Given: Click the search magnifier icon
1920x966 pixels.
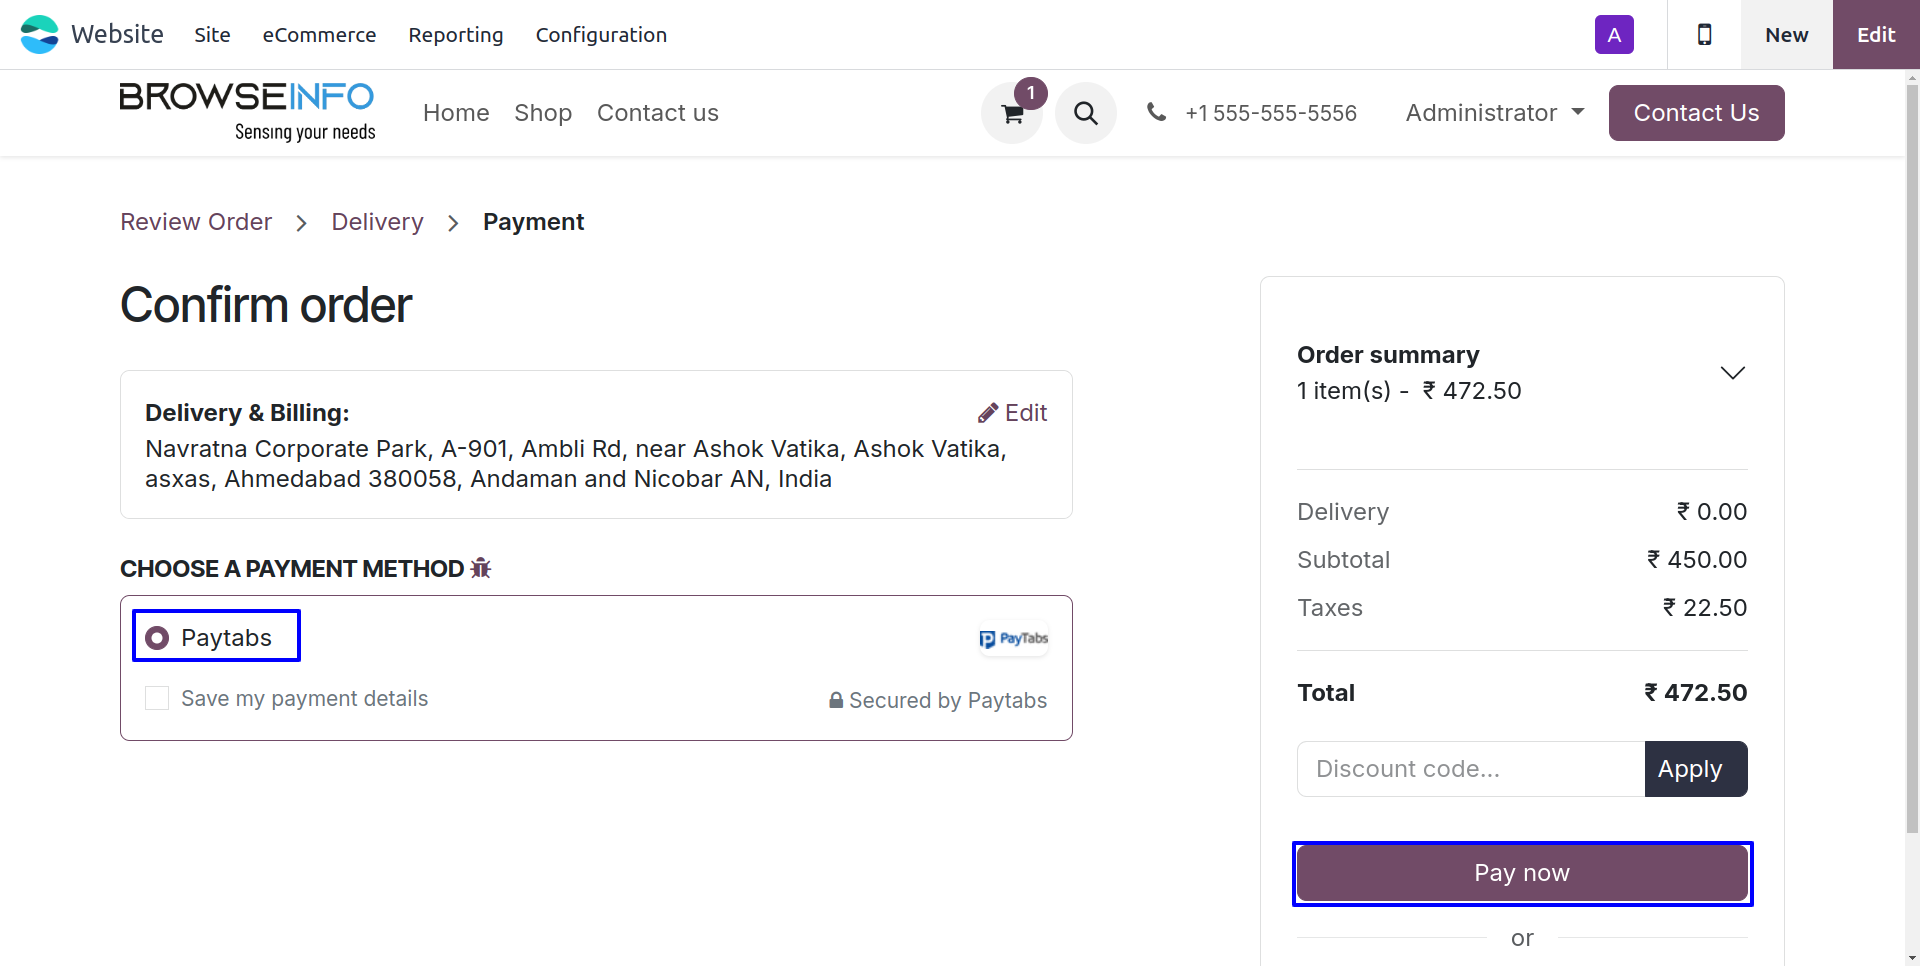Looking at the screenshot, I should point(1086,113).
